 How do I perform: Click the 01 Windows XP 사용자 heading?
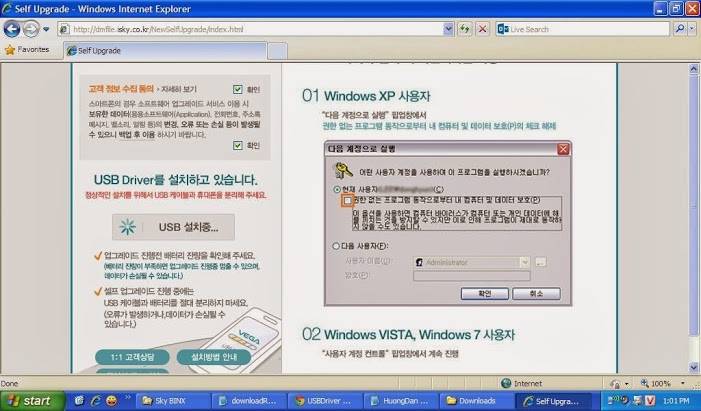[366, 96]
